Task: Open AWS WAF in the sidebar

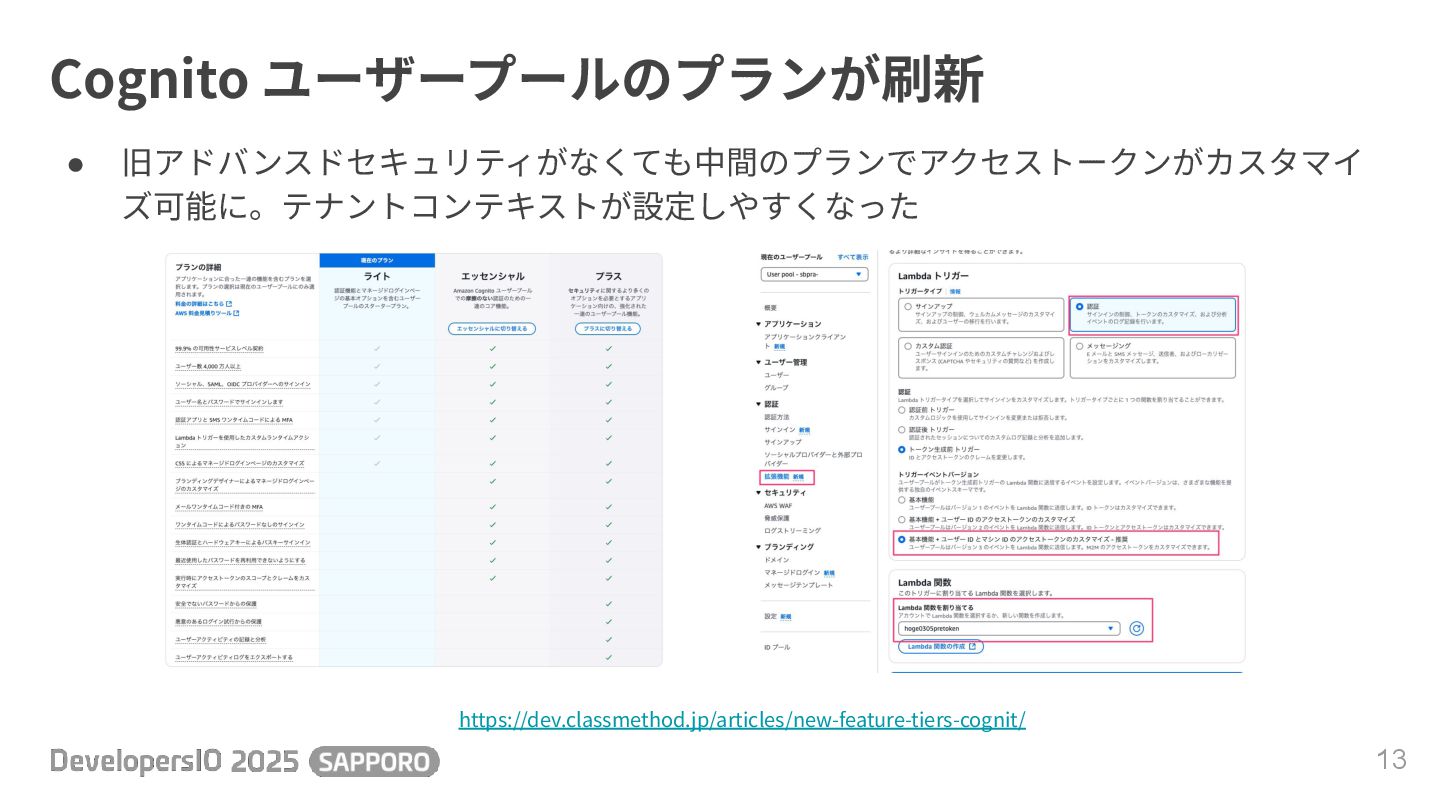Action: tap(778, 506)
